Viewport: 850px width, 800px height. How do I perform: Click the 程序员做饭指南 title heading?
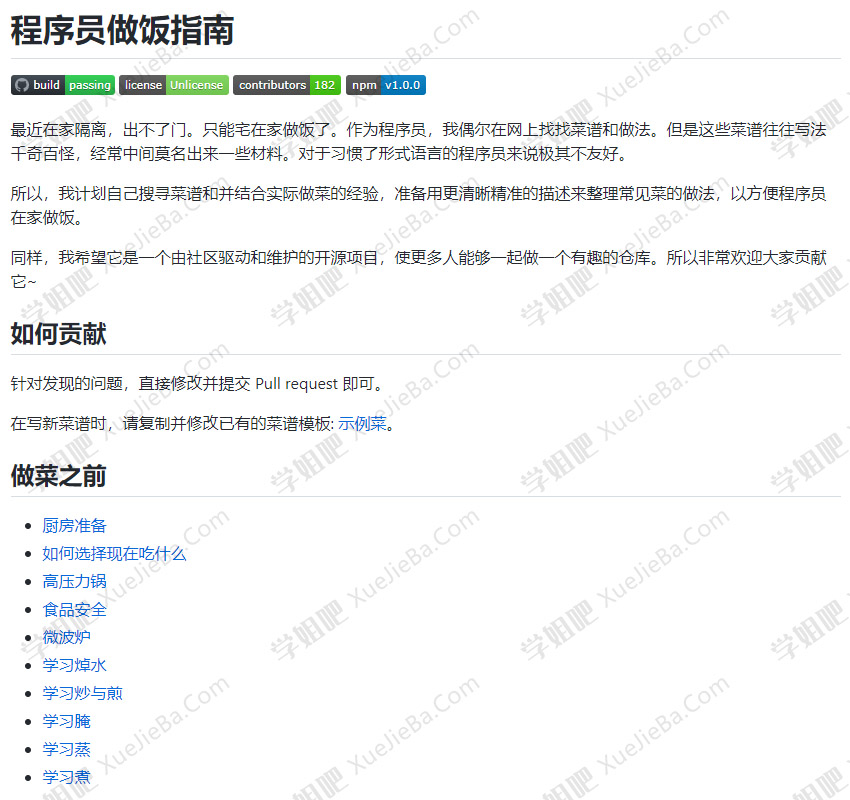coord(123,30)
